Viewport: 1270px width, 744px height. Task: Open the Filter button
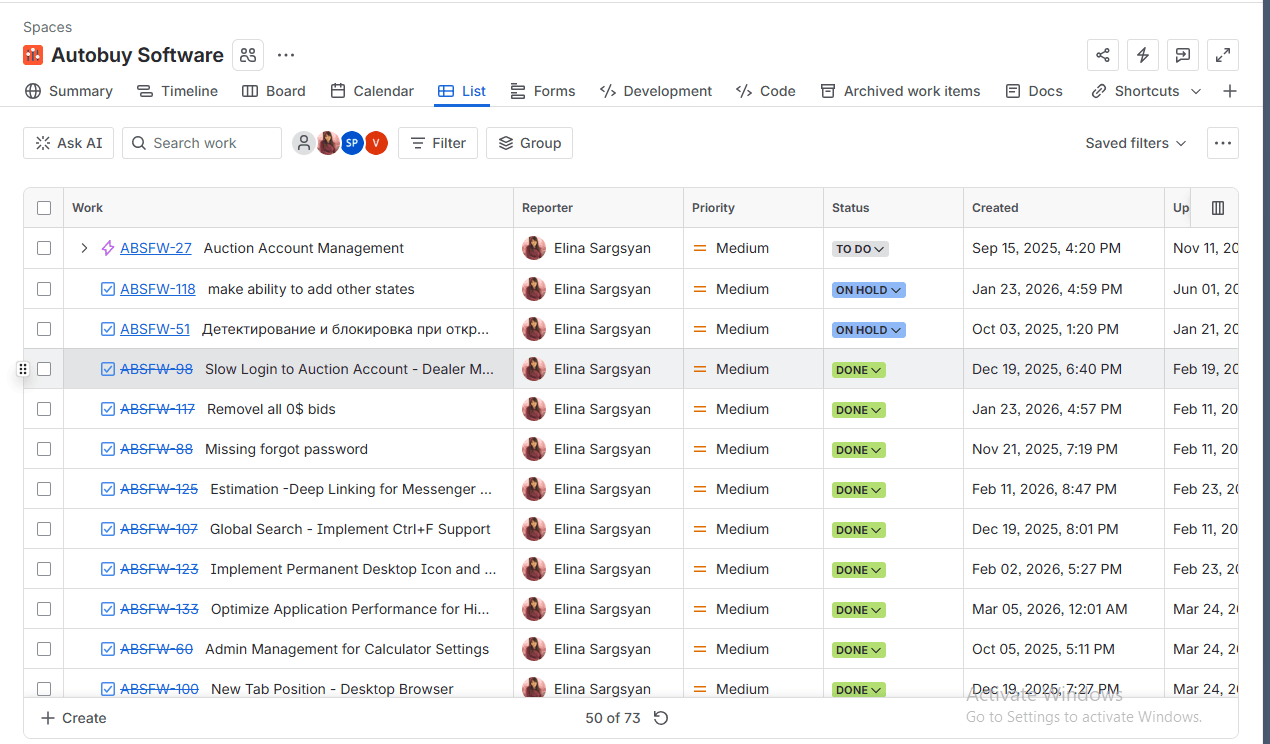pos(438,143)
